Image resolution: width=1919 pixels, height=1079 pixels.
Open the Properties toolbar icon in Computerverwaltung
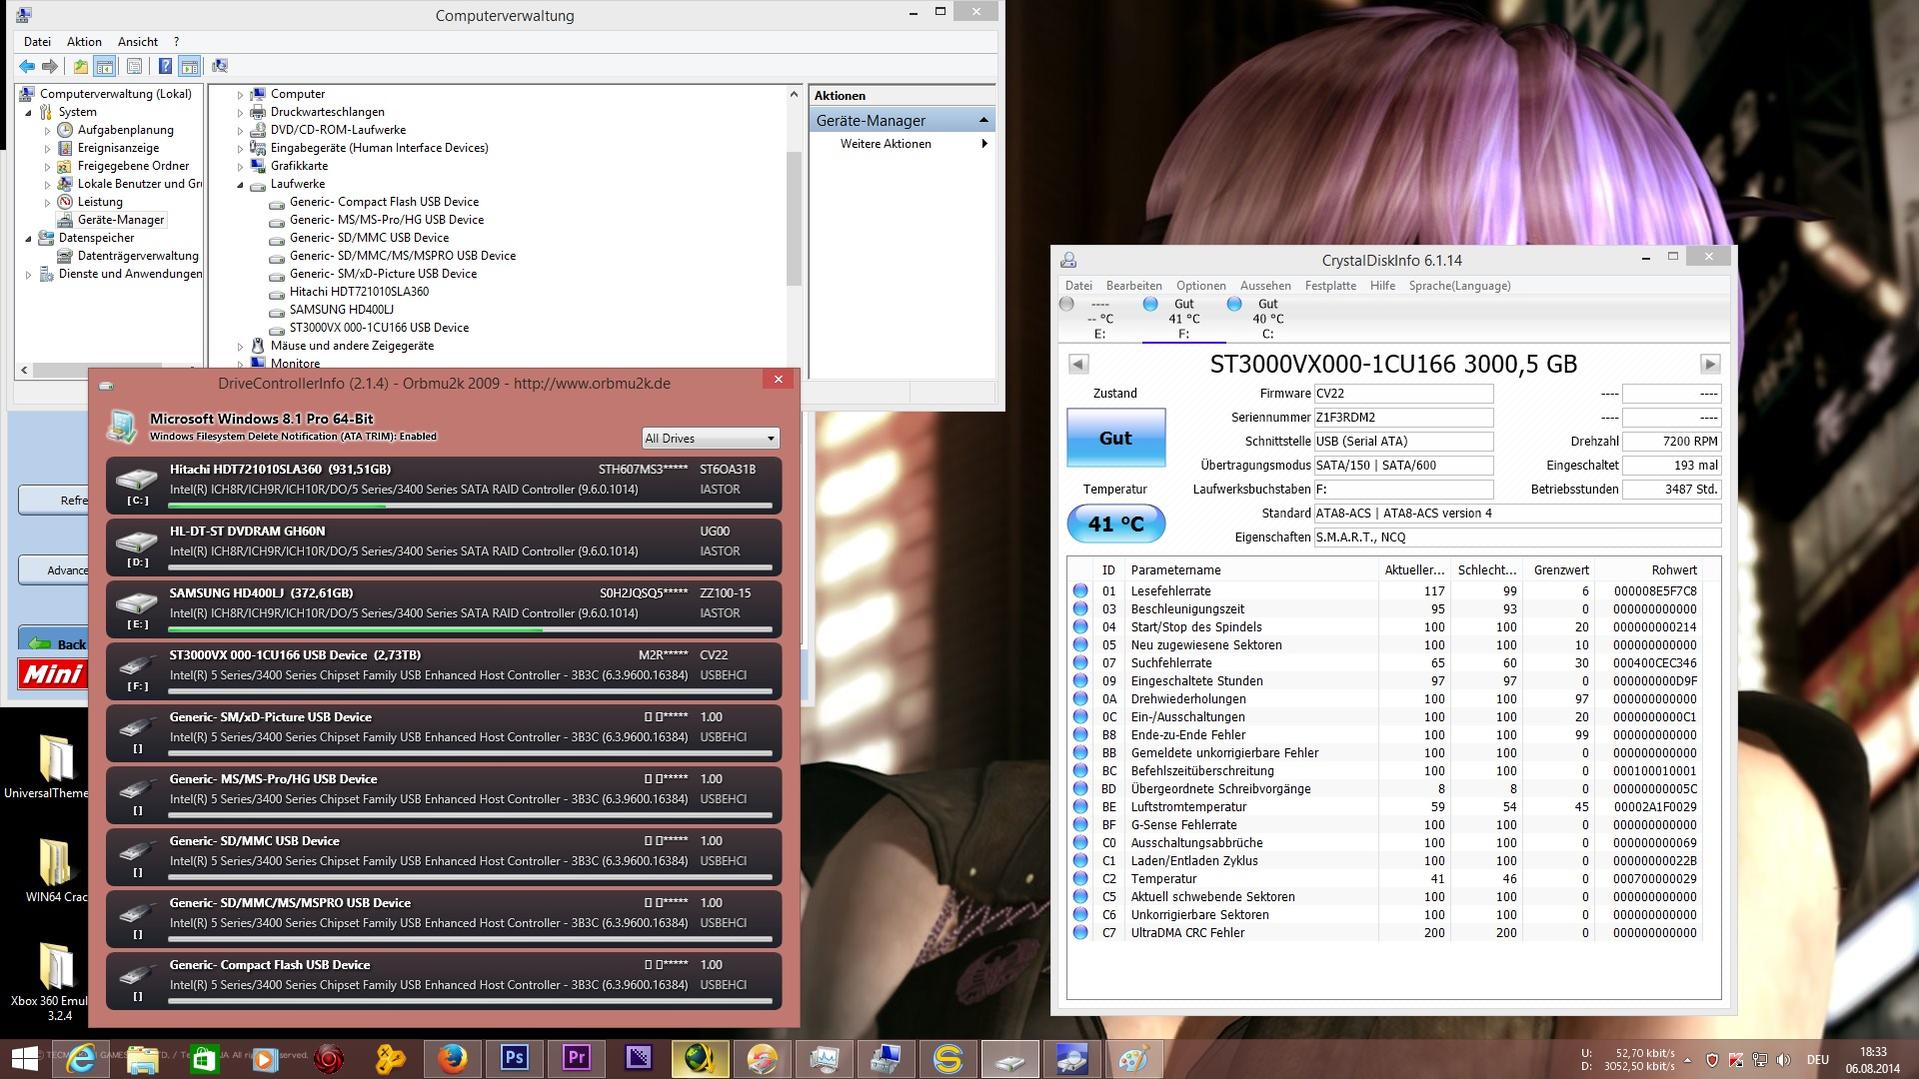[134, 66]
